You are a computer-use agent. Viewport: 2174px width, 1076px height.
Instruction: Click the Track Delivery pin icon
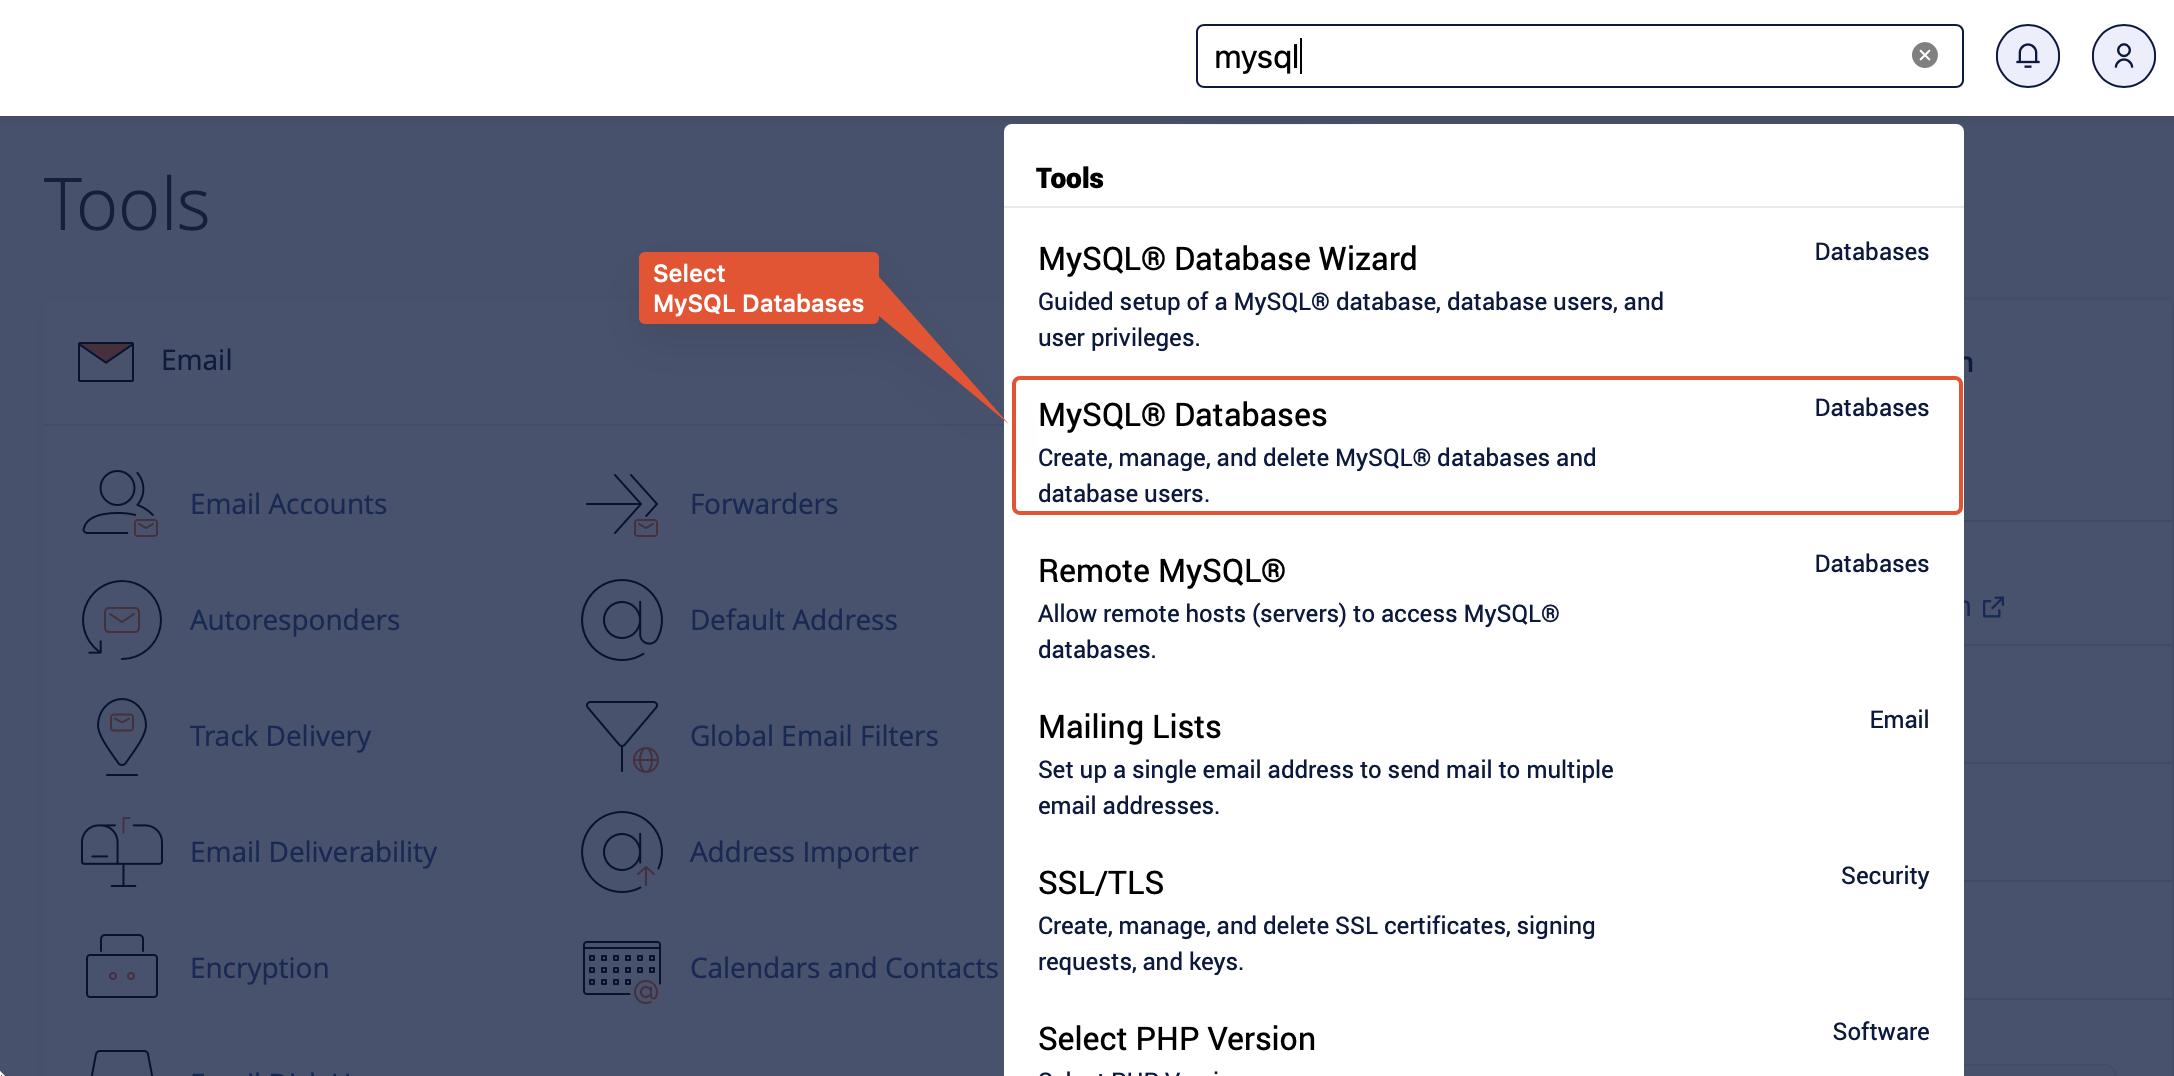(x=122, y=736)
